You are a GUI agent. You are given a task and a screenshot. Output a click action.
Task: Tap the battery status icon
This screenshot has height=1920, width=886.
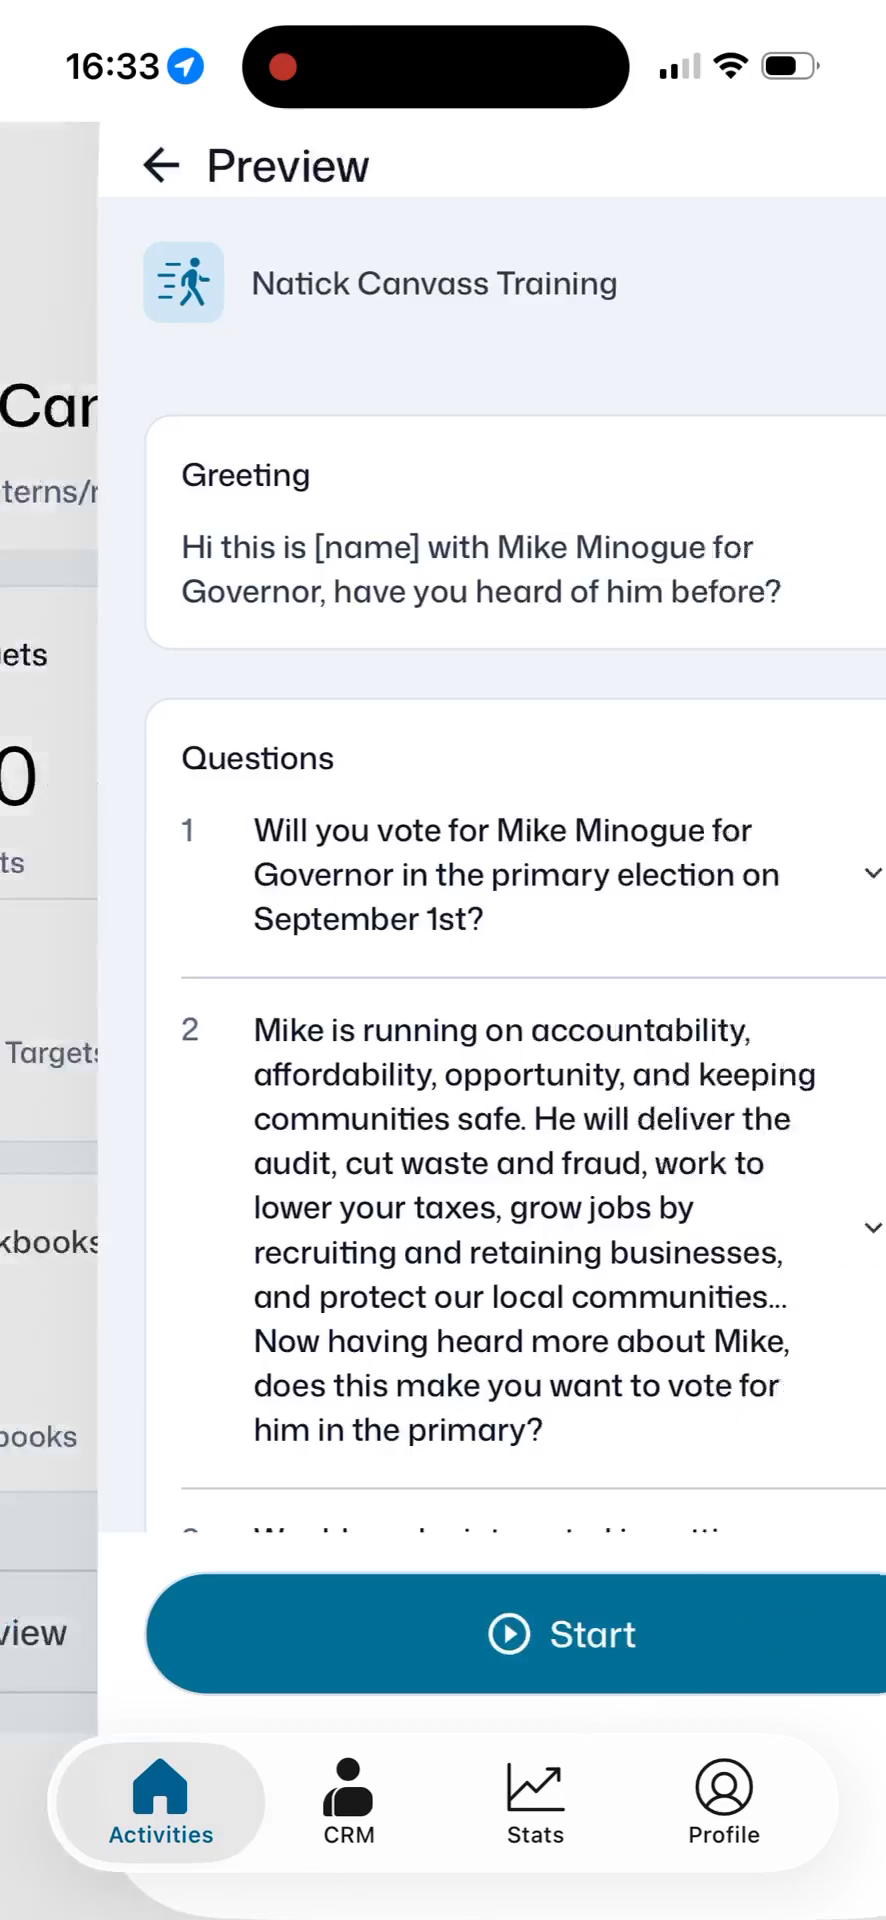click(790, 66)
